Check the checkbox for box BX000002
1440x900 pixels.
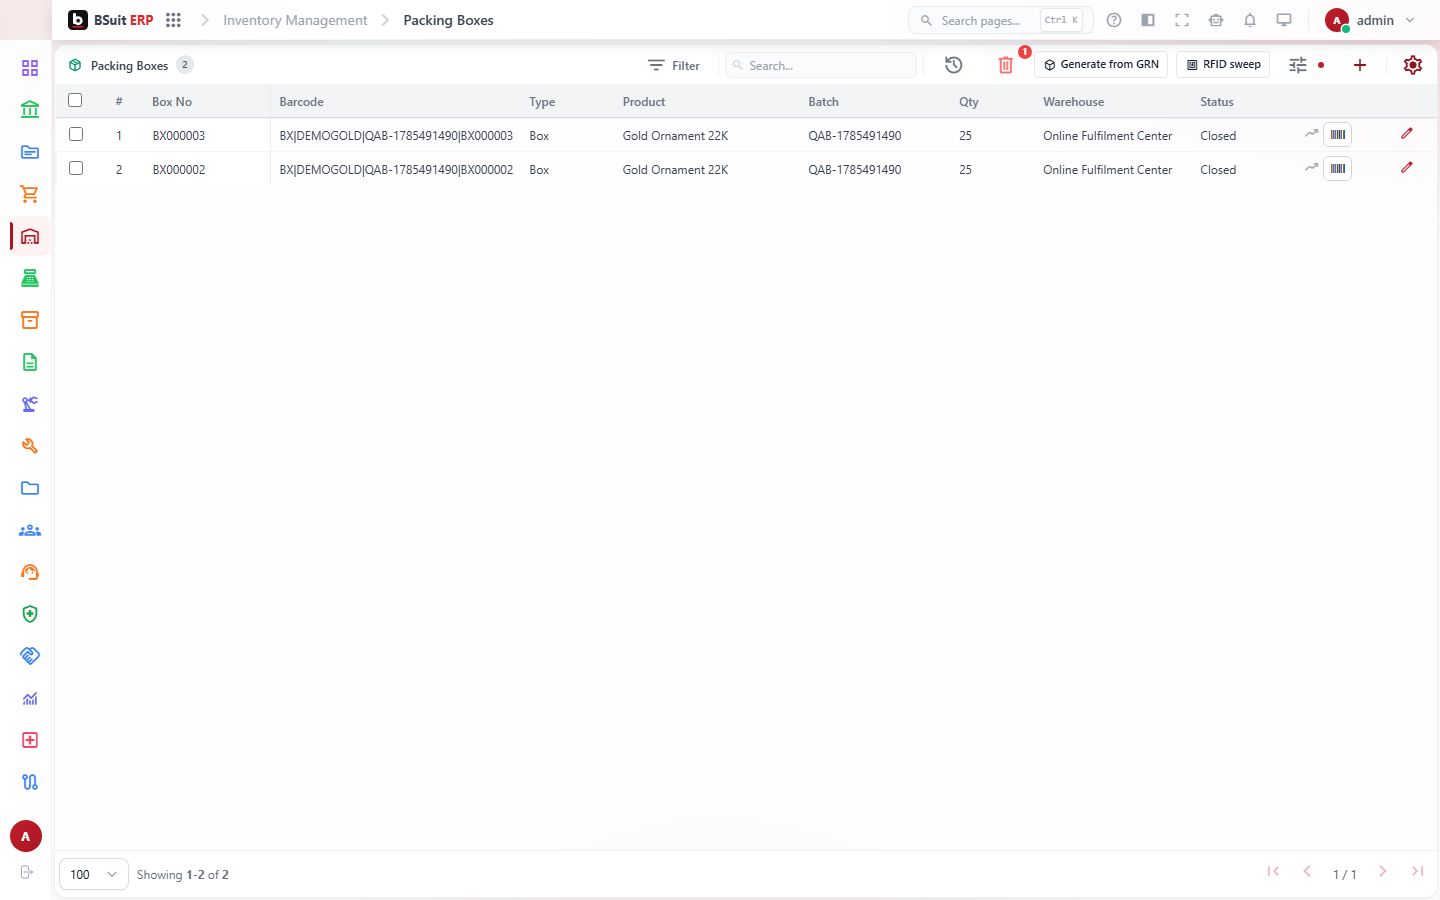click(x=76, y=168)
